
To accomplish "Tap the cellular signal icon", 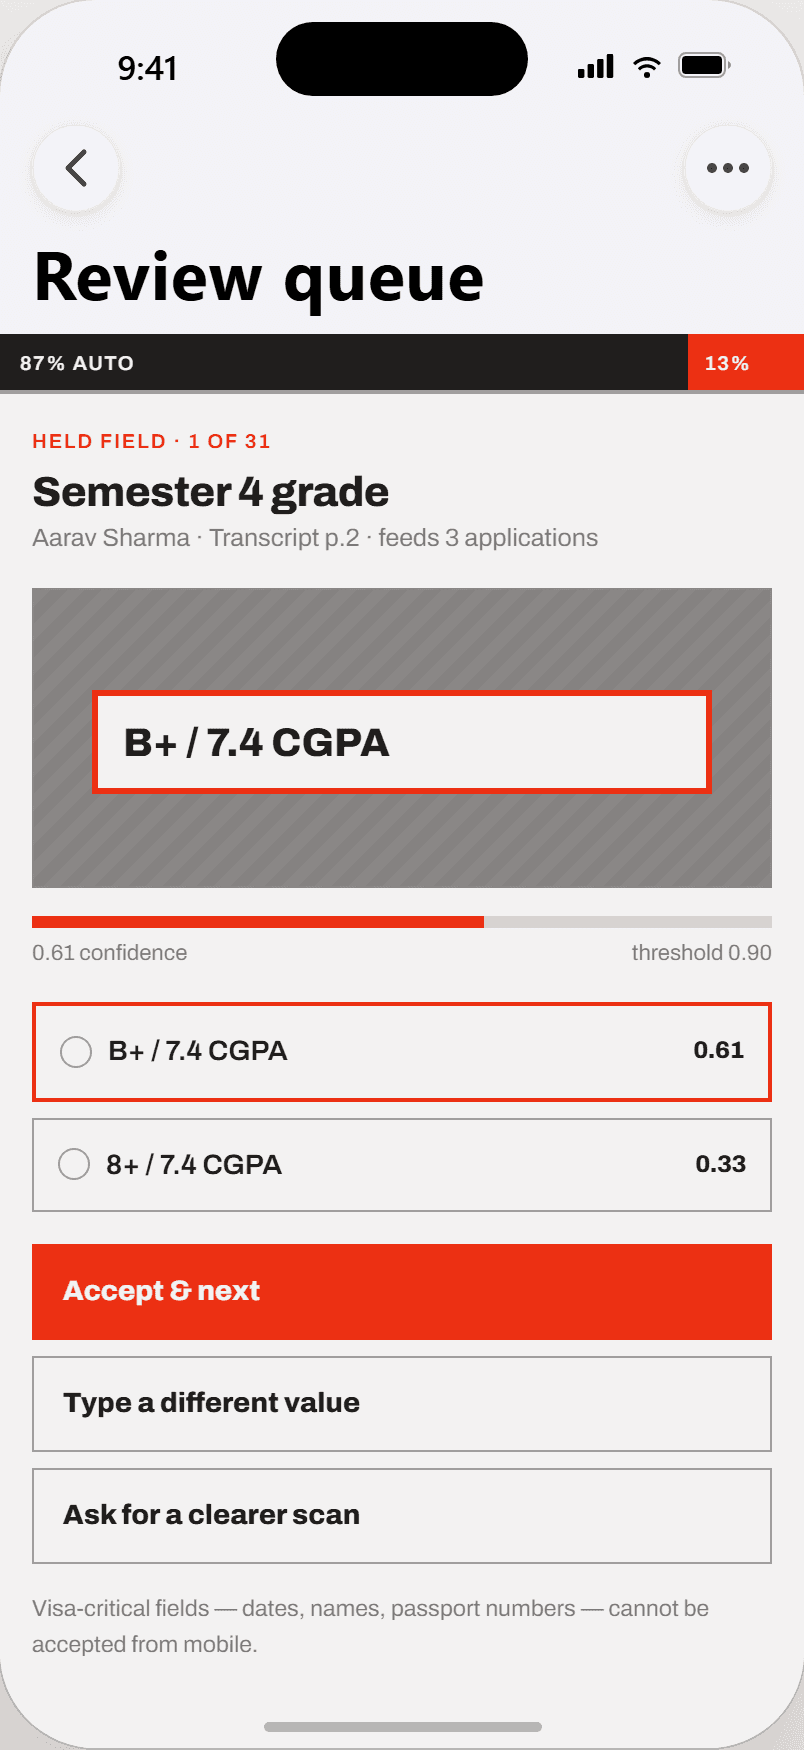I will click(x=596, y=67).
